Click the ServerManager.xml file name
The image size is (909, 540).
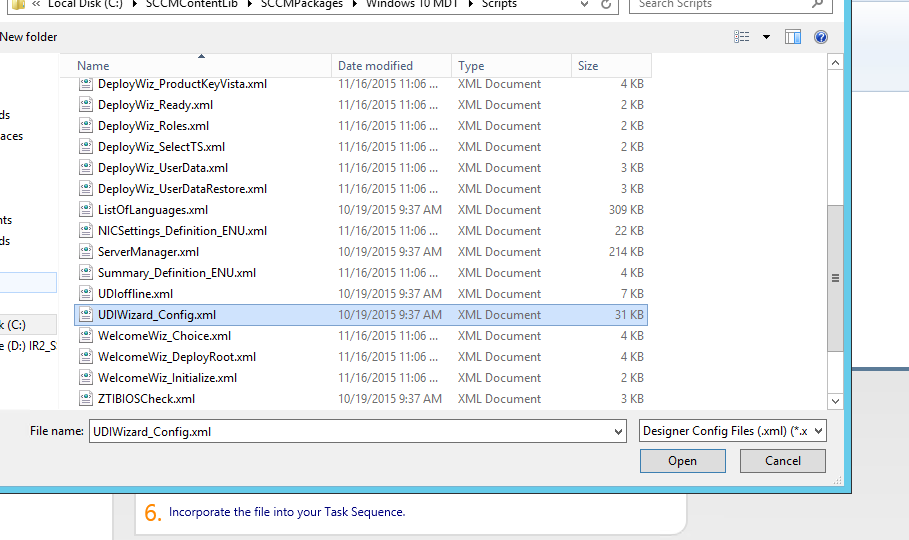tap(148, 252)
